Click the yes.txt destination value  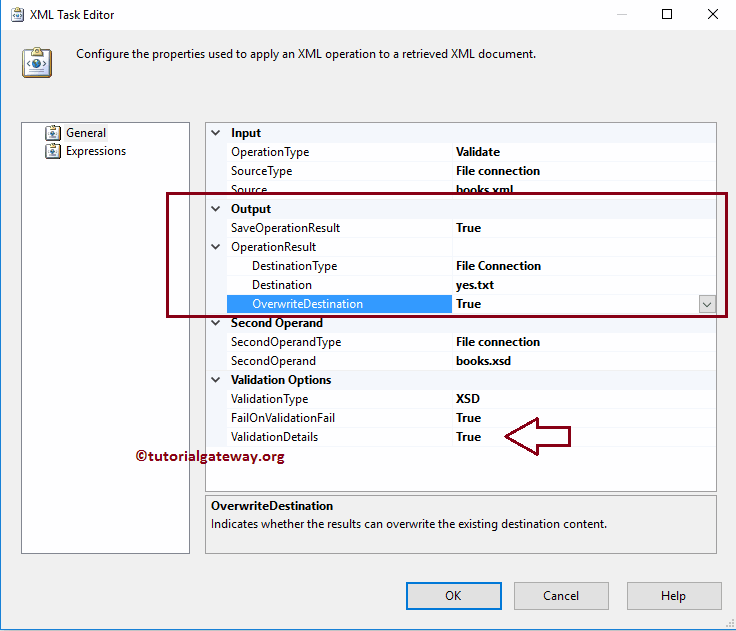click(475, 285)
